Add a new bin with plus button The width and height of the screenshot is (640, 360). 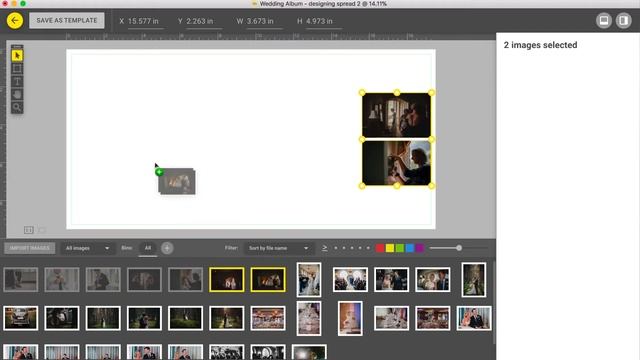click(x=167, y=248)
